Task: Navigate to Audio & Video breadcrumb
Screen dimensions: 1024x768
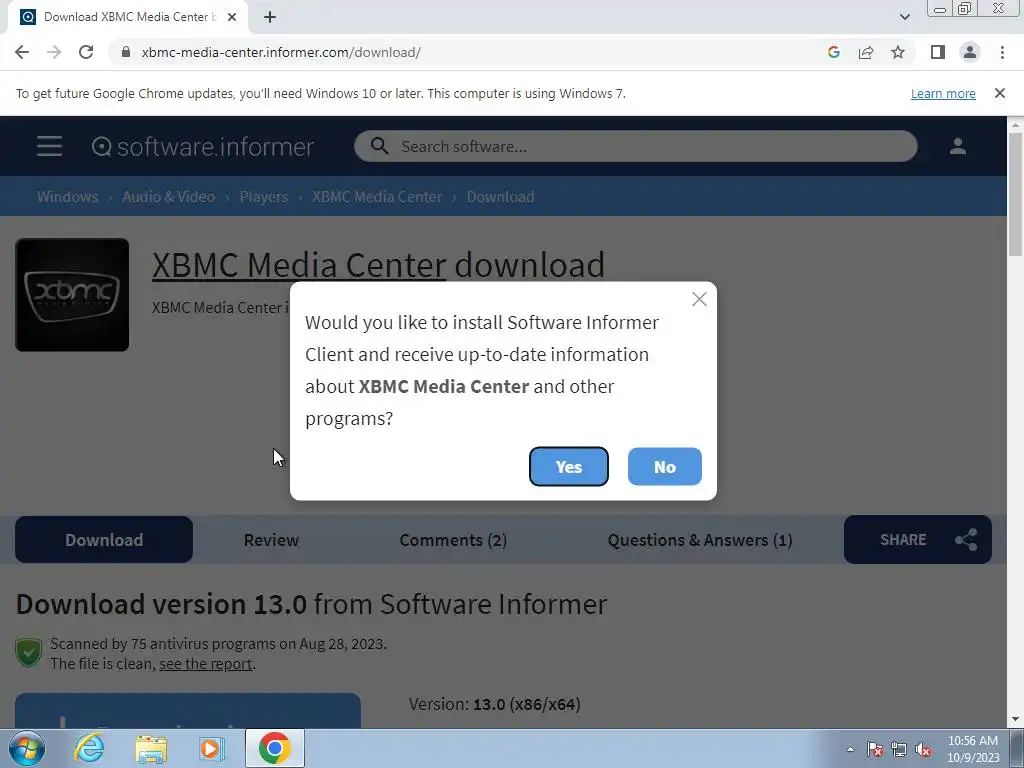Action: [x=168, y=197]
